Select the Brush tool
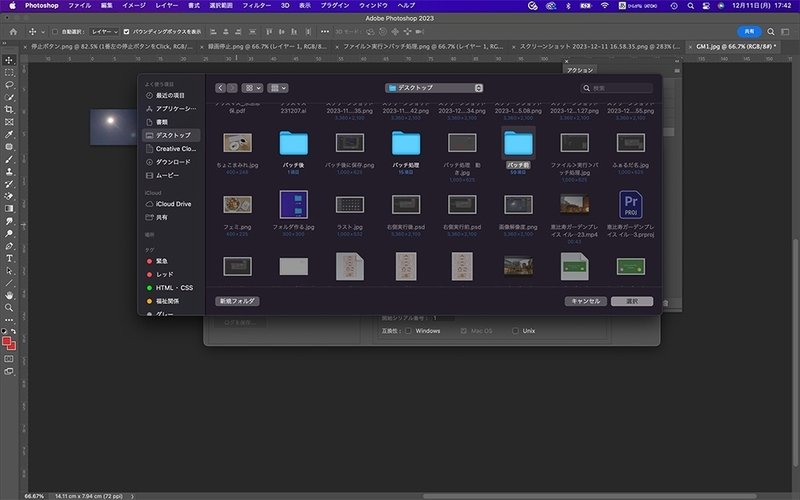Viewport: 800px width, 500px height. pos(9,159)
